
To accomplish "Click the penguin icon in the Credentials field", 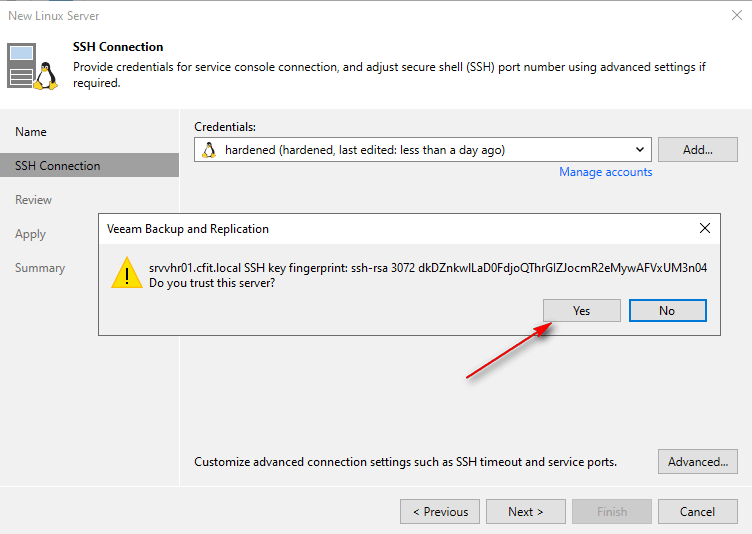I will click(x=209, y=150).
